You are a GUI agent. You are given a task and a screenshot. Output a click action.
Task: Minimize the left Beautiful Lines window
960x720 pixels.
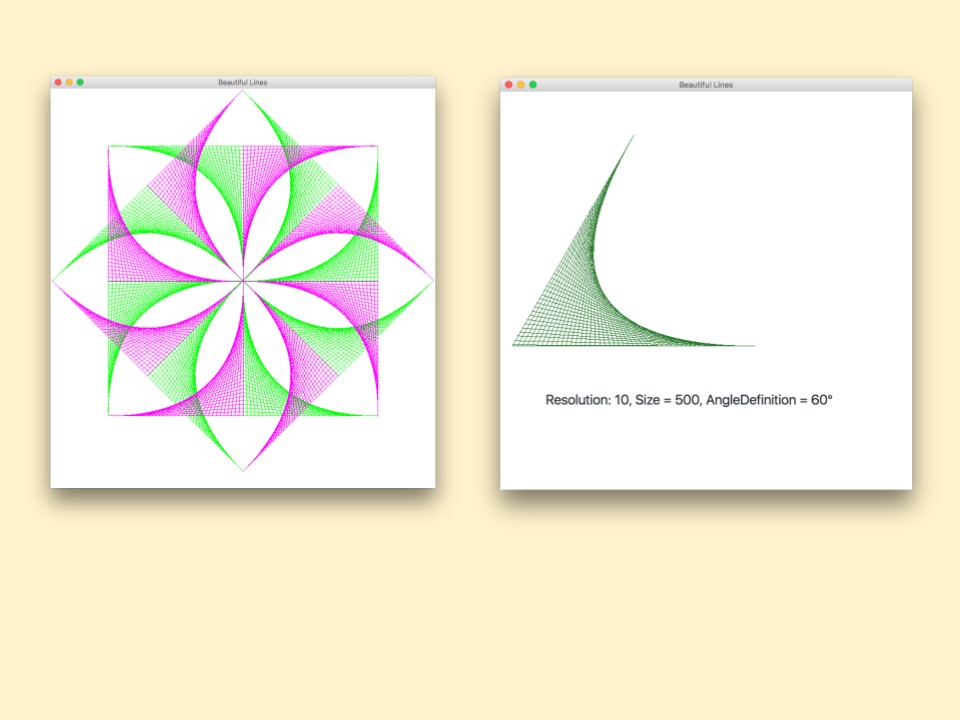(69, 82)
